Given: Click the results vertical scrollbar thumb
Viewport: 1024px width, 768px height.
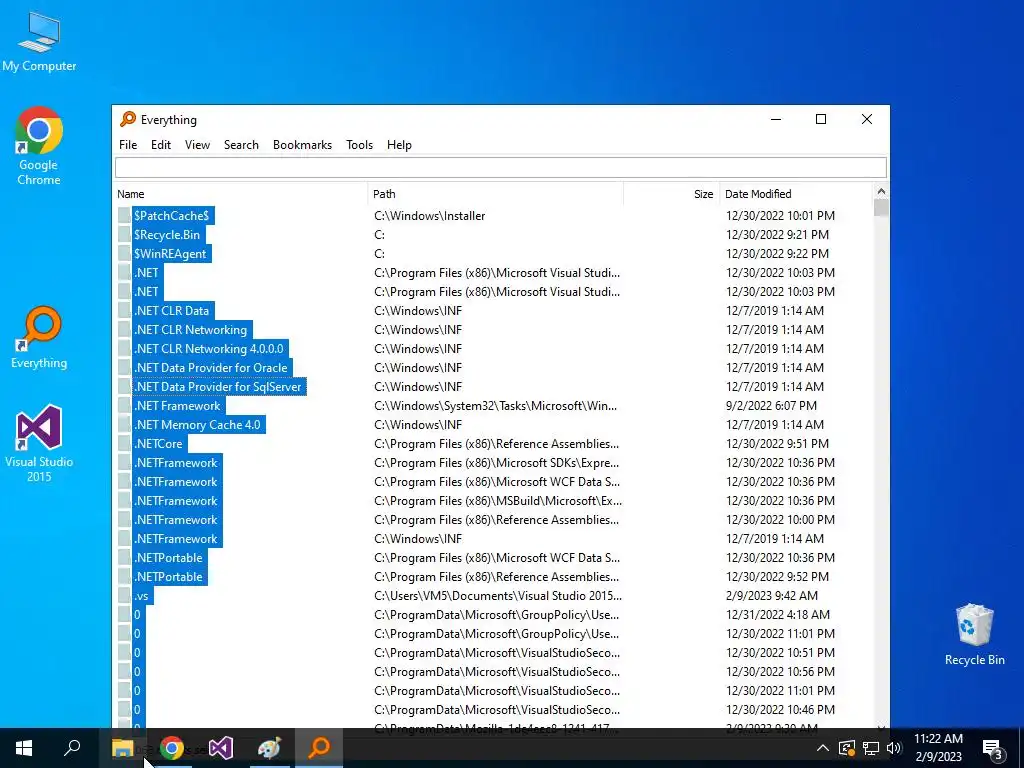Looking at the screenshot, I should pyautogui.click(x=881, y=208).
